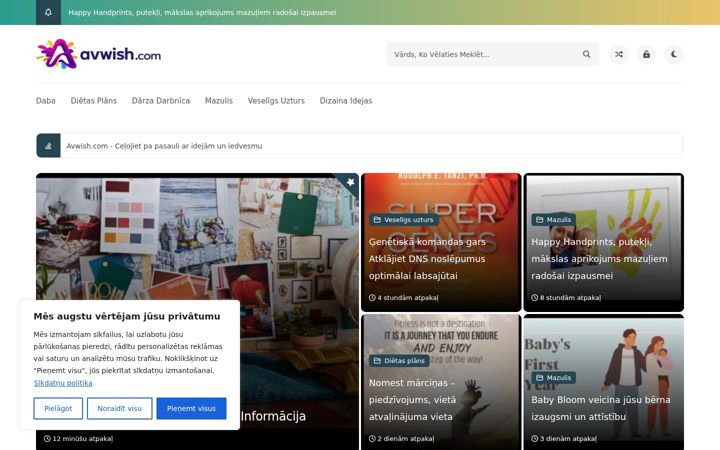The height and width of the screenshot is (450, 720).
Task: Click the '8 stundām atpakaļ' timestamp
Action: point(566,298)
